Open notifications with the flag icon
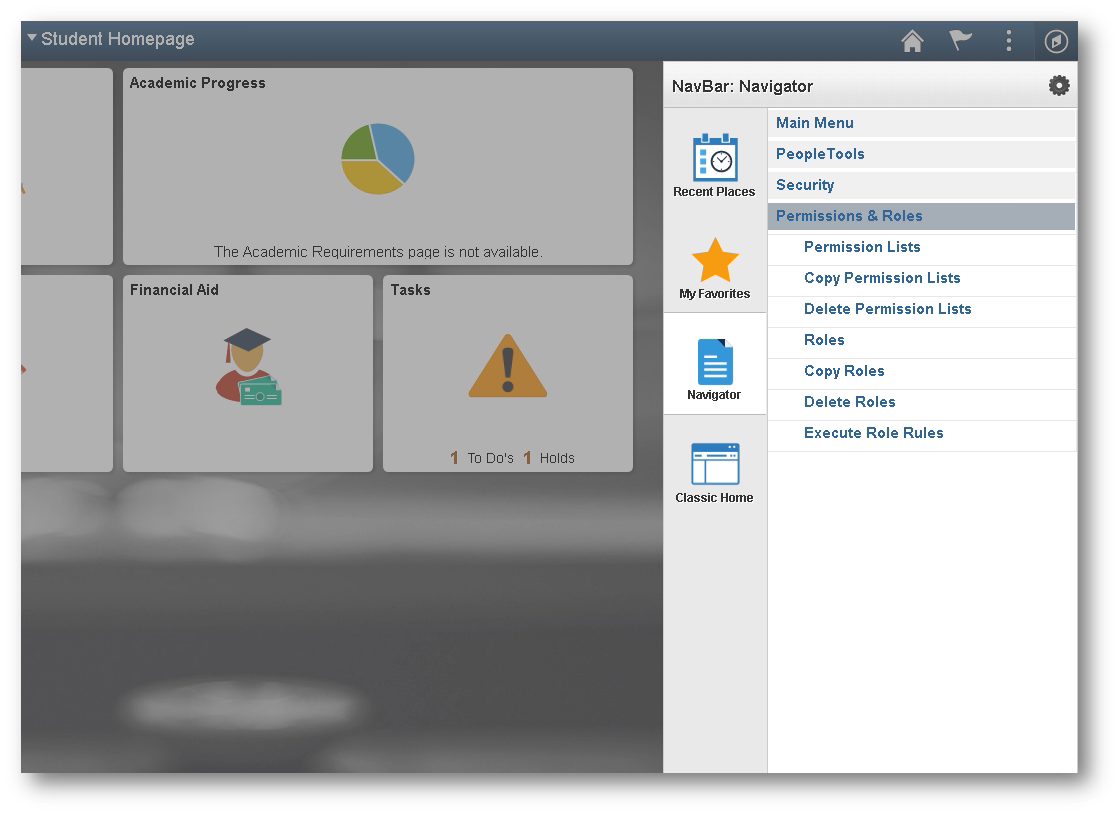The width and height of the screenshot is (1120, 815). [x=960, y=41]
